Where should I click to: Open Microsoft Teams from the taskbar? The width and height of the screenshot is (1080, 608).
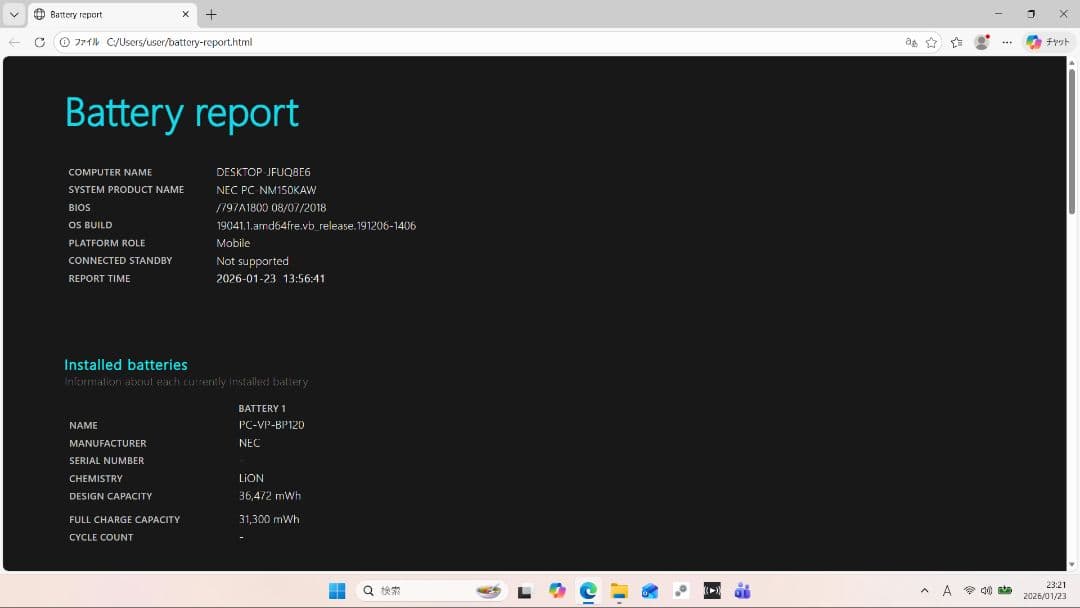pyautogui.click(x=742, y=590)
